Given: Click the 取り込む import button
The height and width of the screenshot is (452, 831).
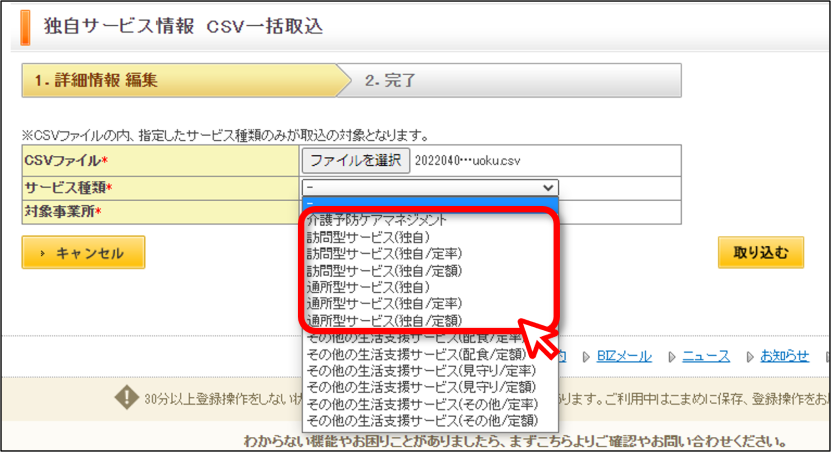Looking at the screenshot, I should (x=761, y=253).
